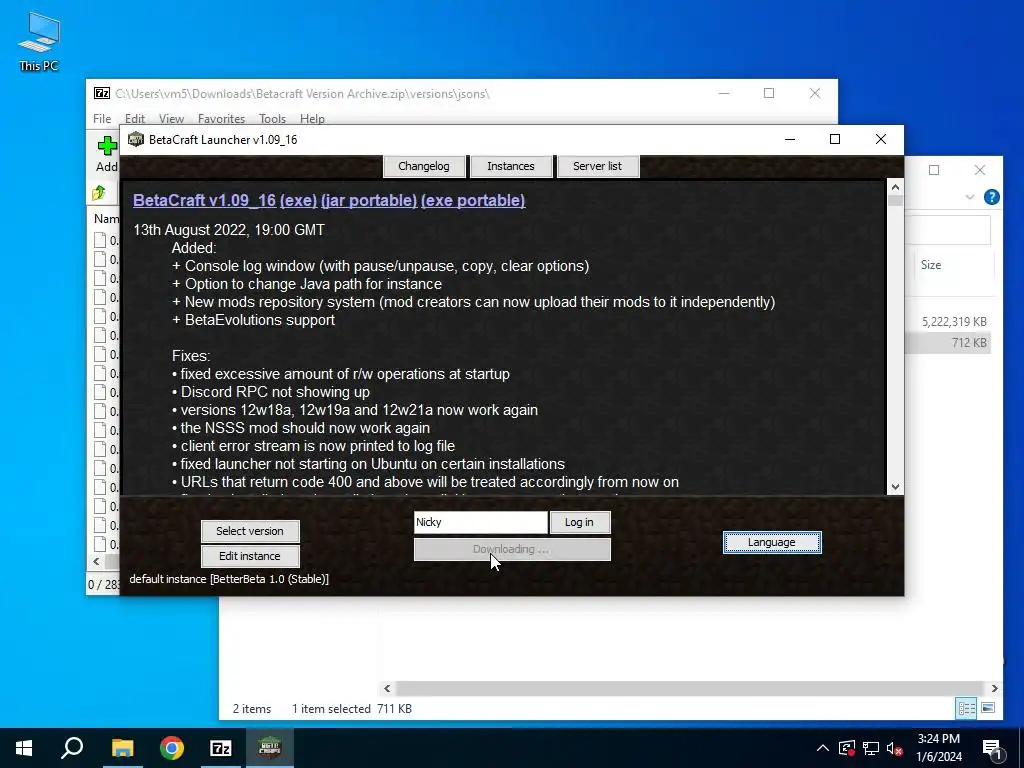Select the 712 KB file row

948,342
